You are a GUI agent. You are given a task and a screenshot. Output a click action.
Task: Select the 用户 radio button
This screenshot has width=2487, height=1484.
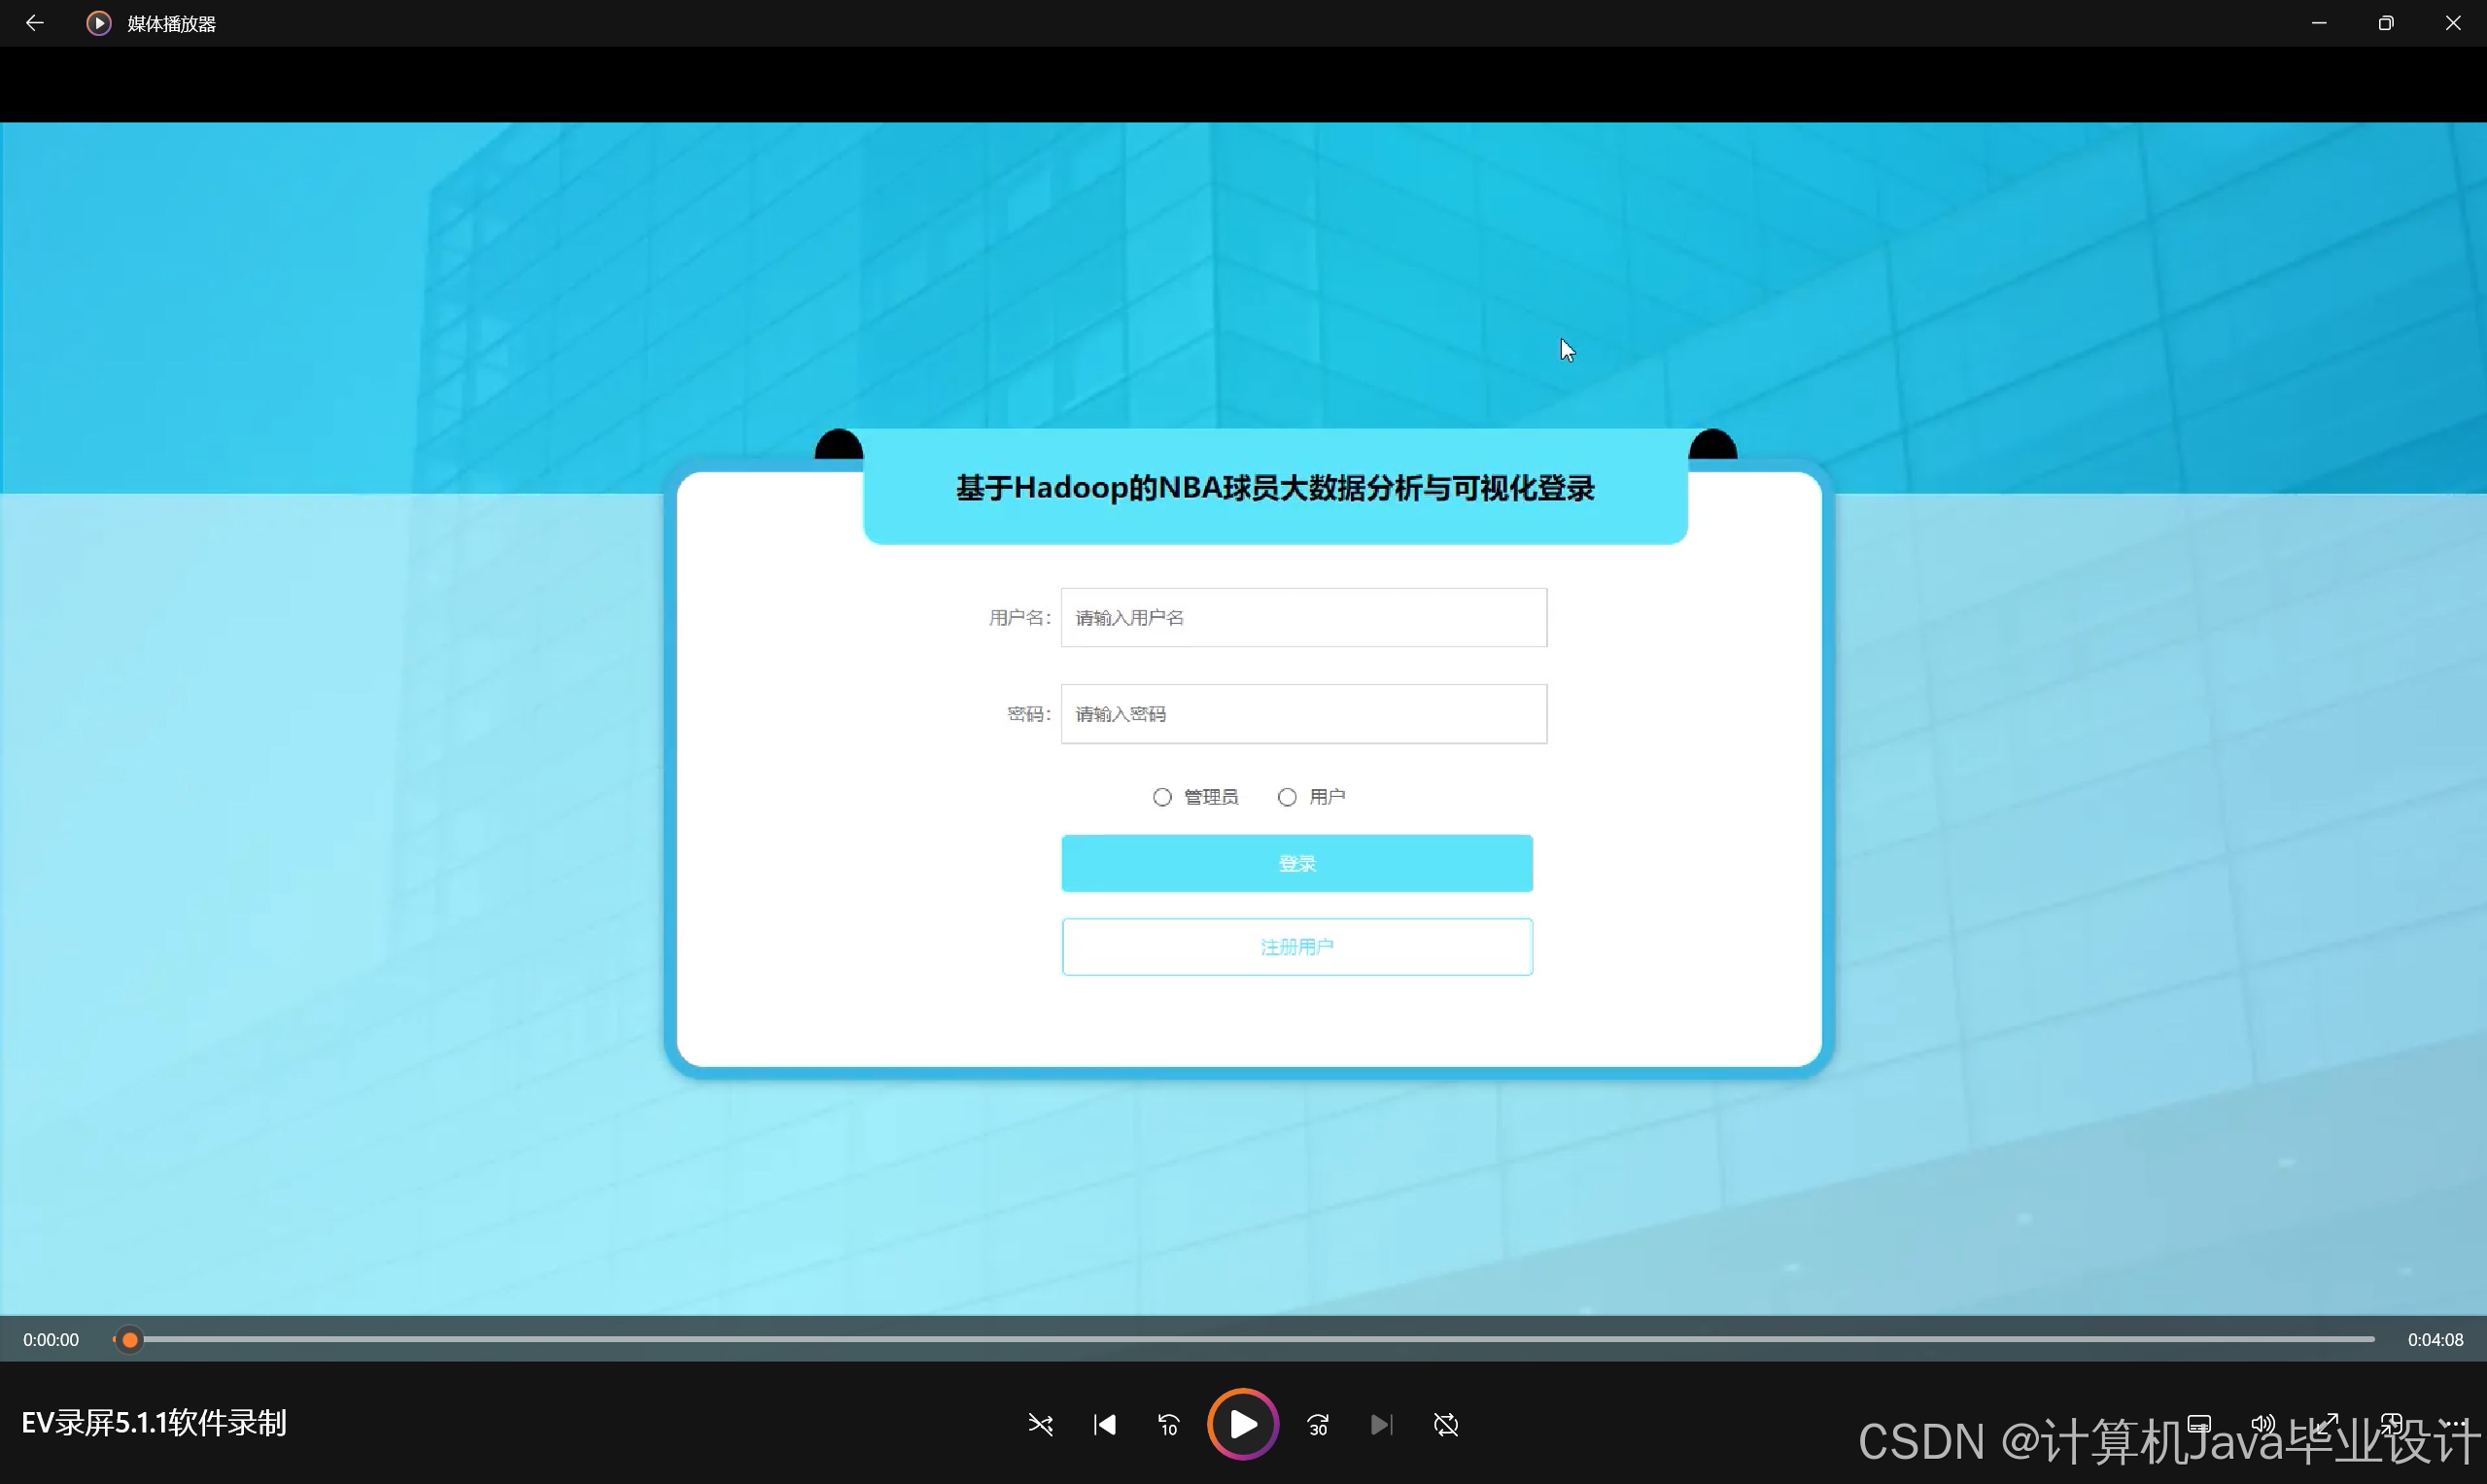(x=1287, y=797)
